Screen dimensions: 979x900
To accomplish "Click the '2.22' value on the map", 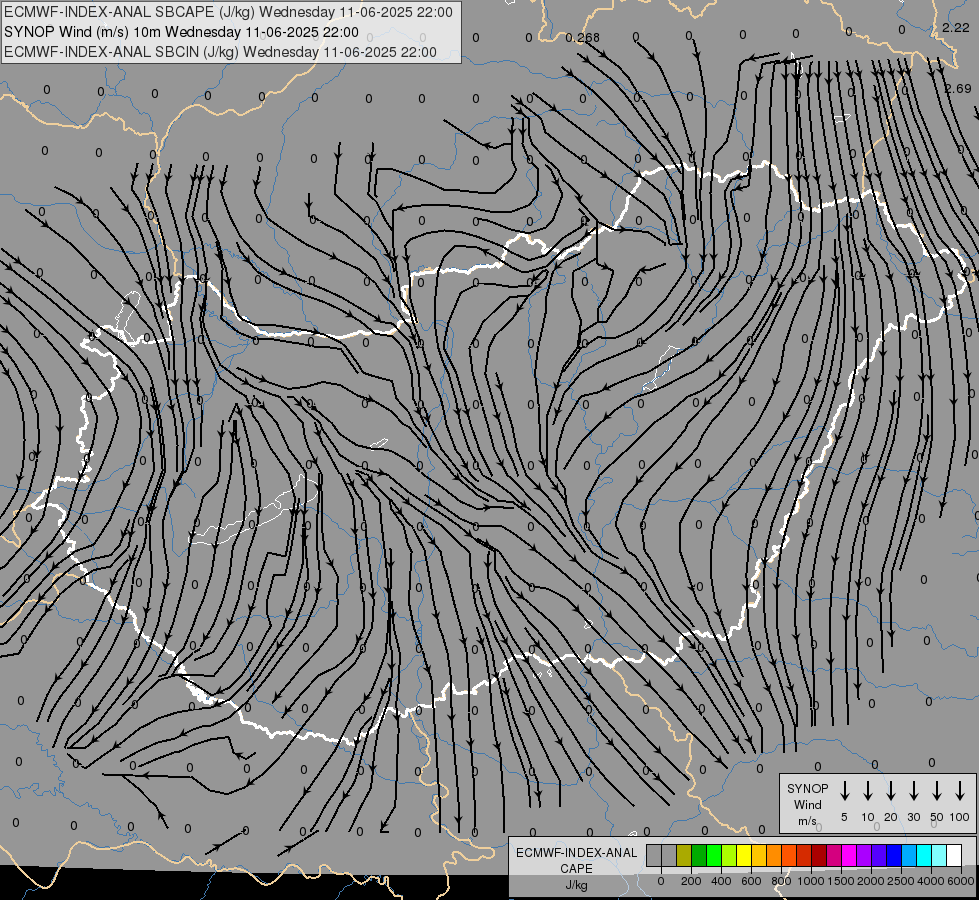I will pyautogui.click(x=956, y=27).
